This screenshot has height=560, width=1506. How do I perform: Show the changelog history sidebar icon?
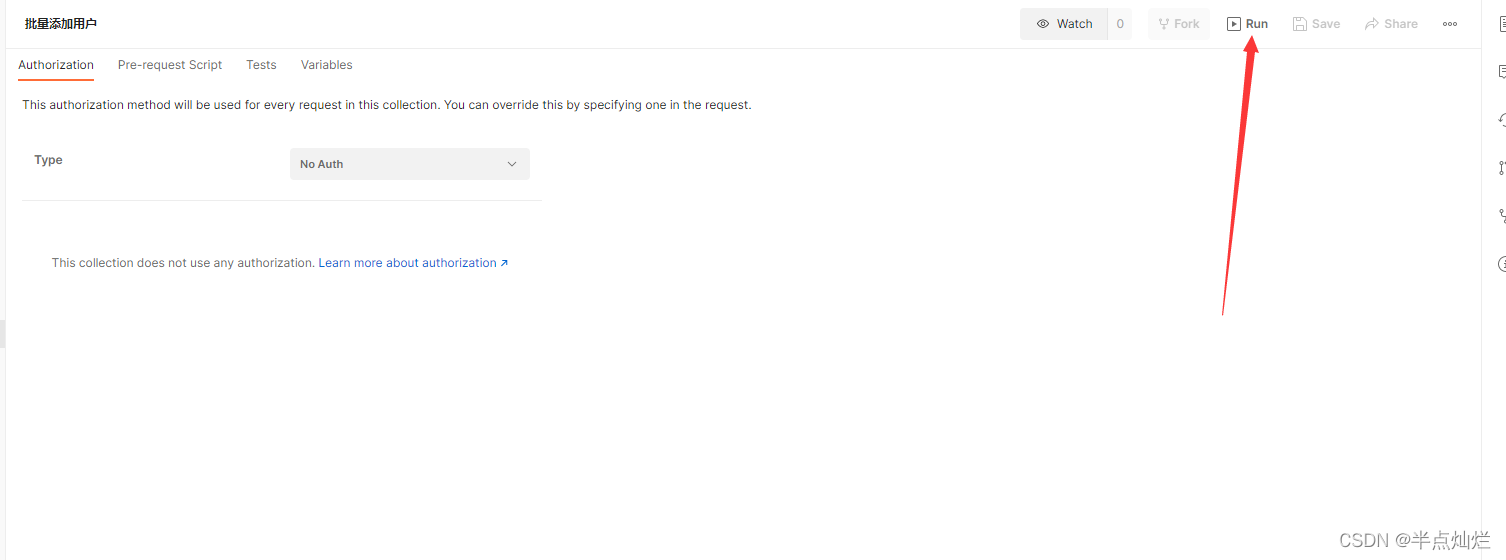tap(1501, 120)
